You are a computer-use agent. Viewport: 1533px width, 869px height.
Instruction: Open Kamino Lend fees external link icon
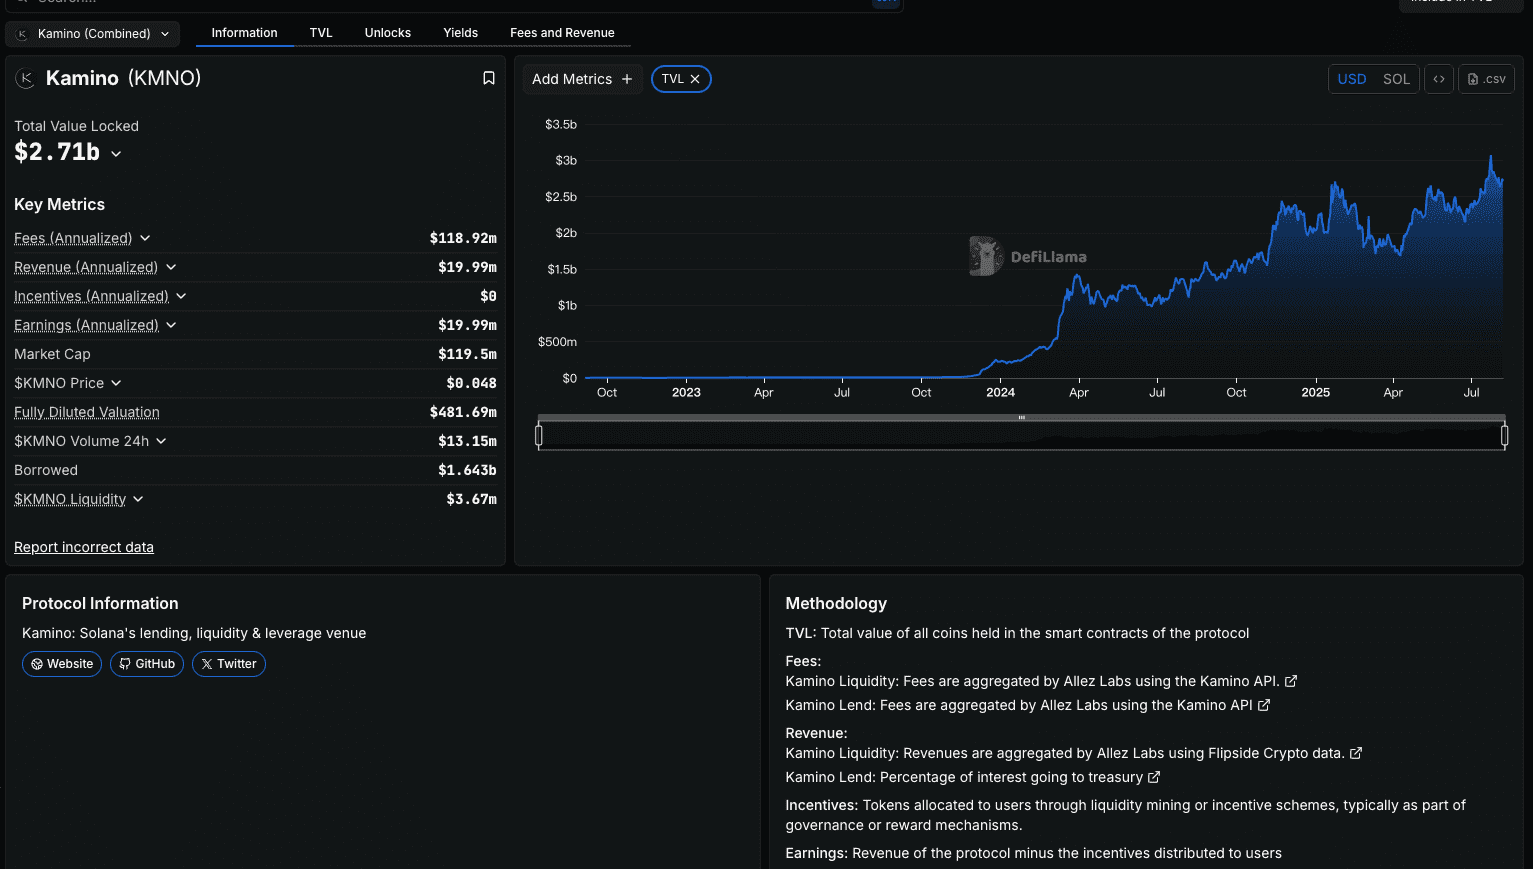click(1264, 705)
